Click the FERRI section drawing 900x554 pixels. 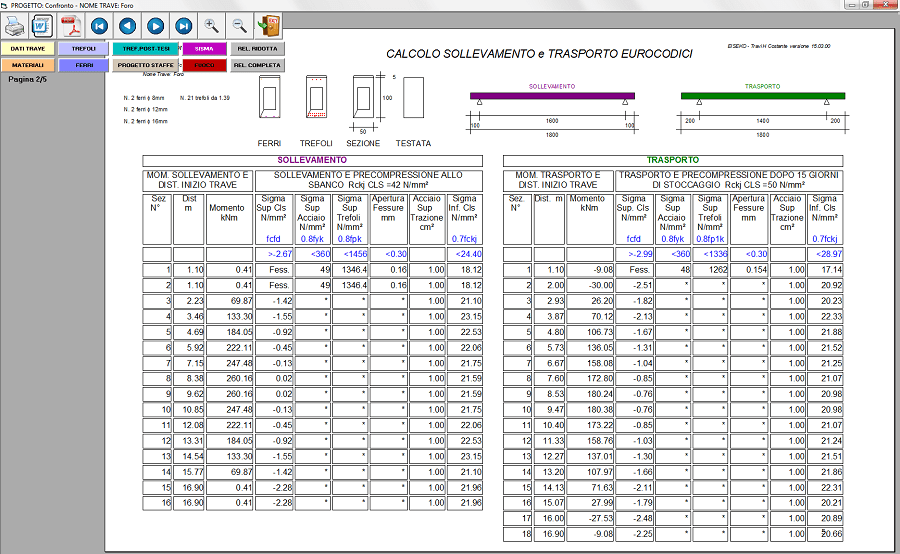[269, 97]
